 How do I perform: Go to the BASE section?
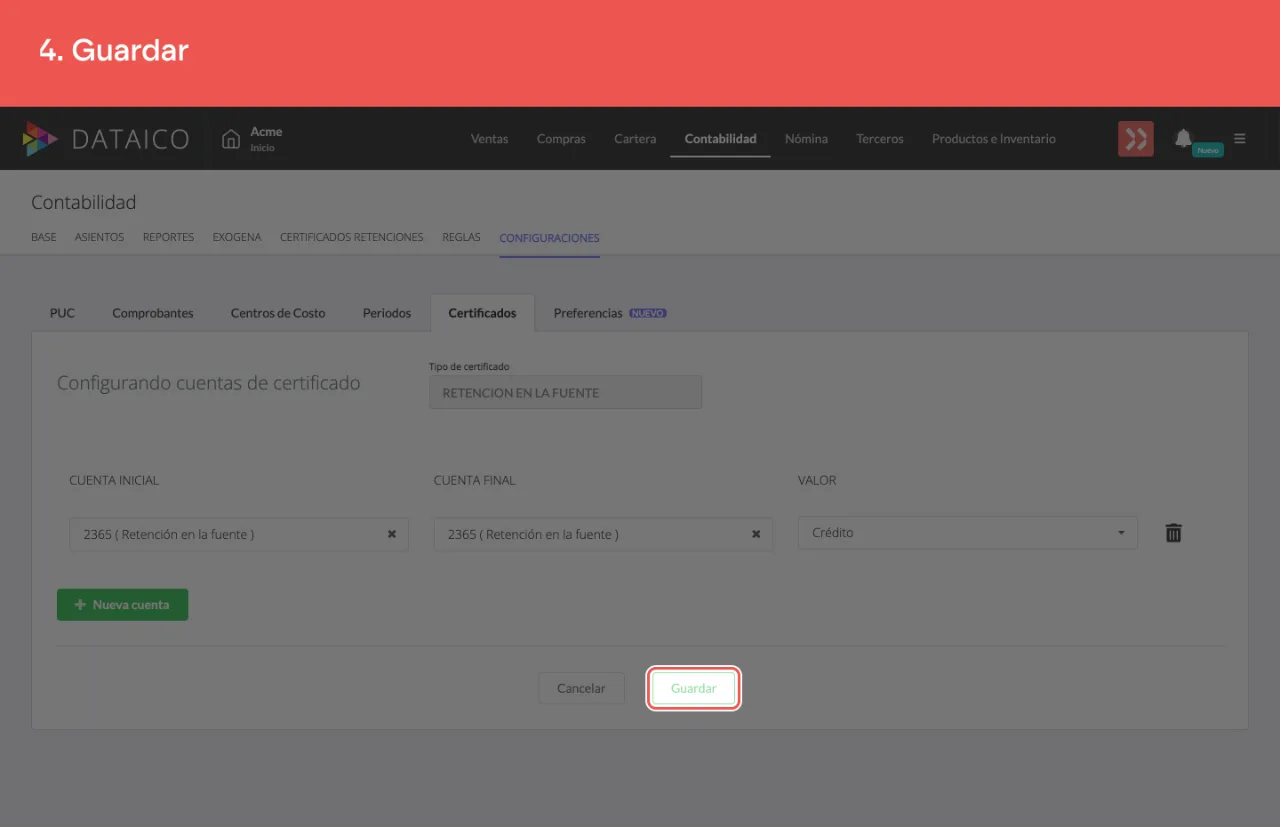coord(44,238)
